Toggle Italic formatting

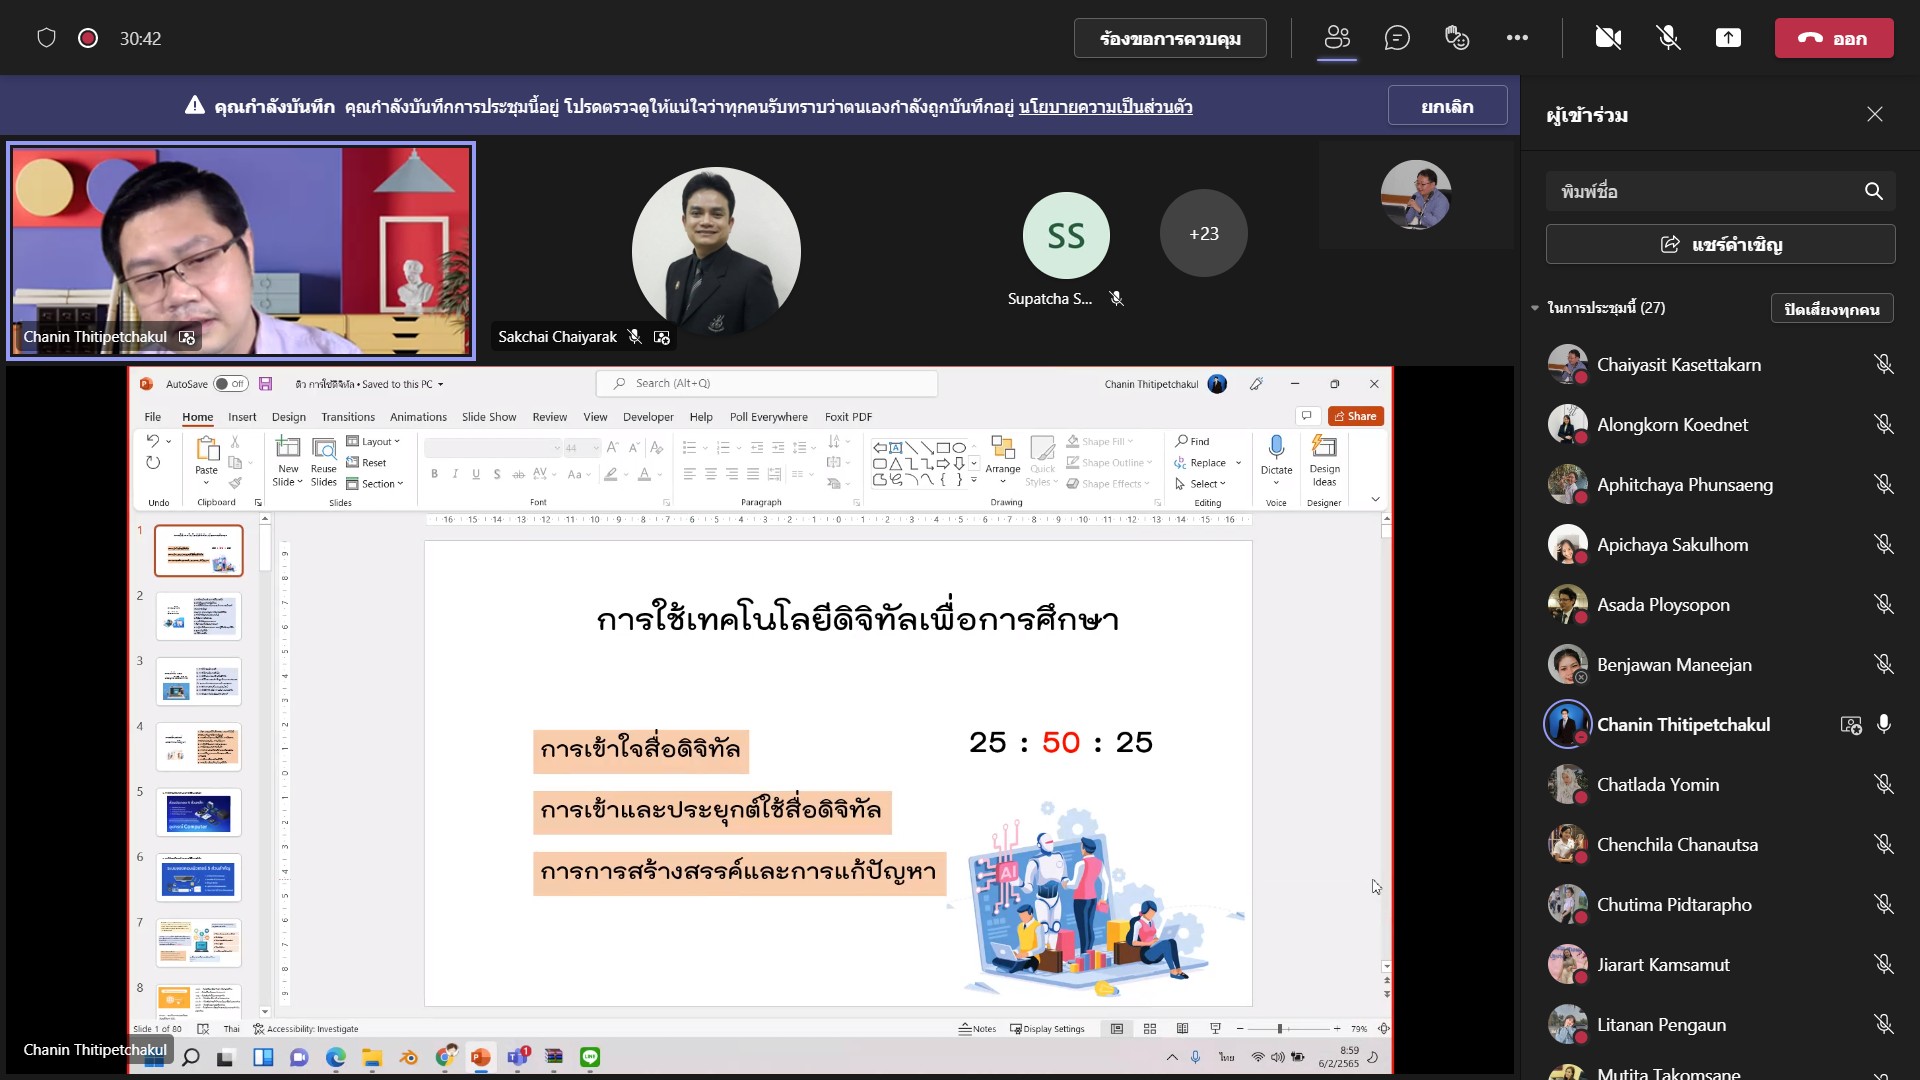coord(455,474)
